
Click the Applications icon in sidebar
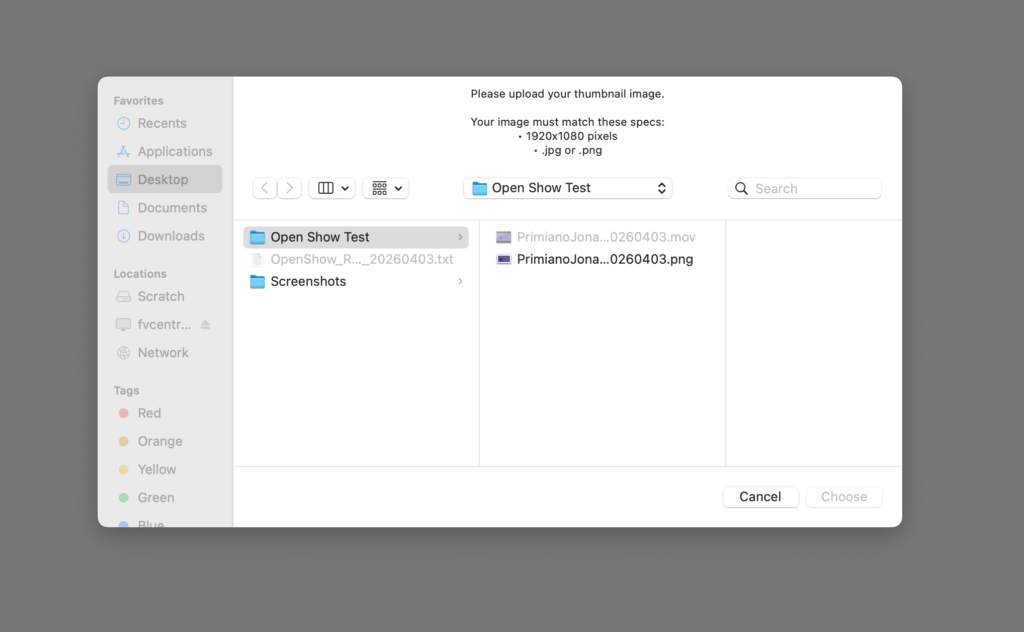(x=124, y=151)
